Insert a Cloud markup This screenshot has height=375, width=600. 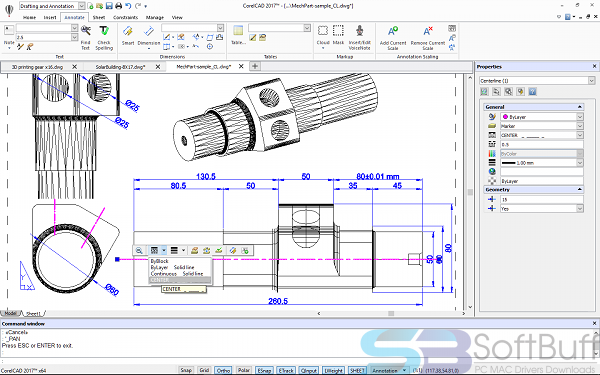click(x=323, y=37)
